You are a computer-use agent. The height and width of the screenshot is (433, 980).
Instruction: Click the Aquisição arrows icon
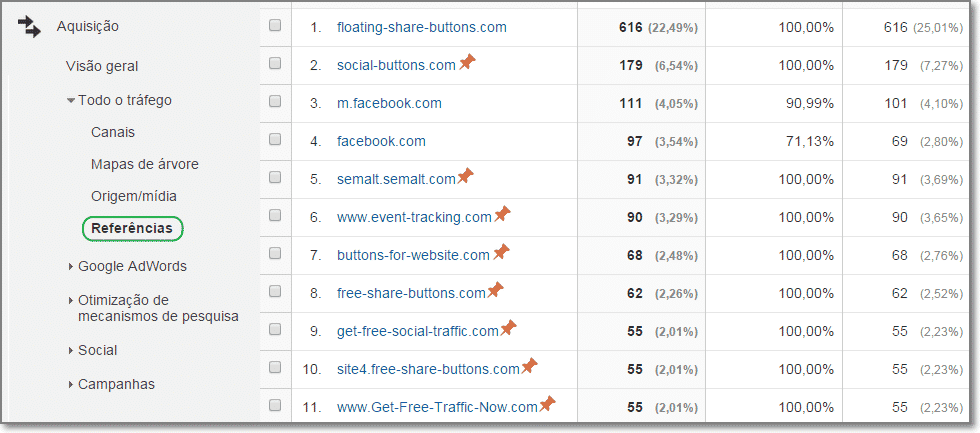point(28,27)
